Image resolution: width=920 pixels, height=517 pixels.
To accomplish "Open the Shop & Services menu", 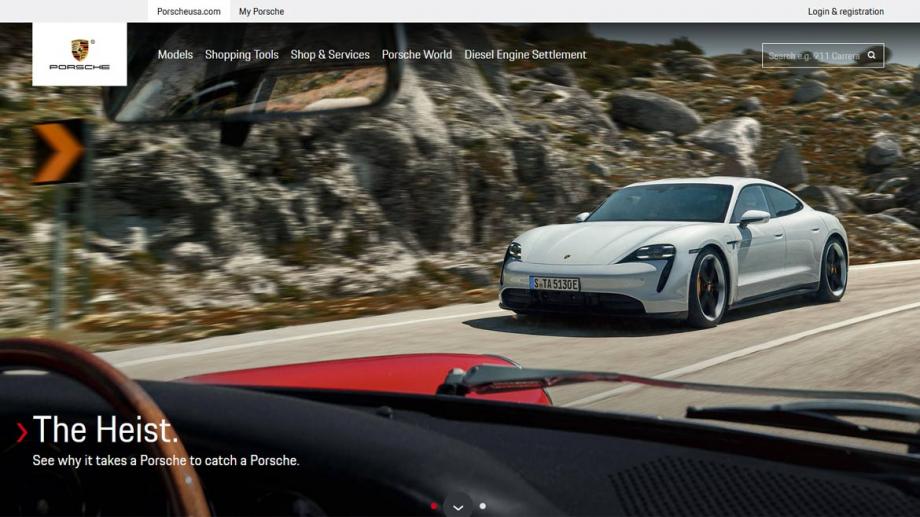I will (330, 55).
